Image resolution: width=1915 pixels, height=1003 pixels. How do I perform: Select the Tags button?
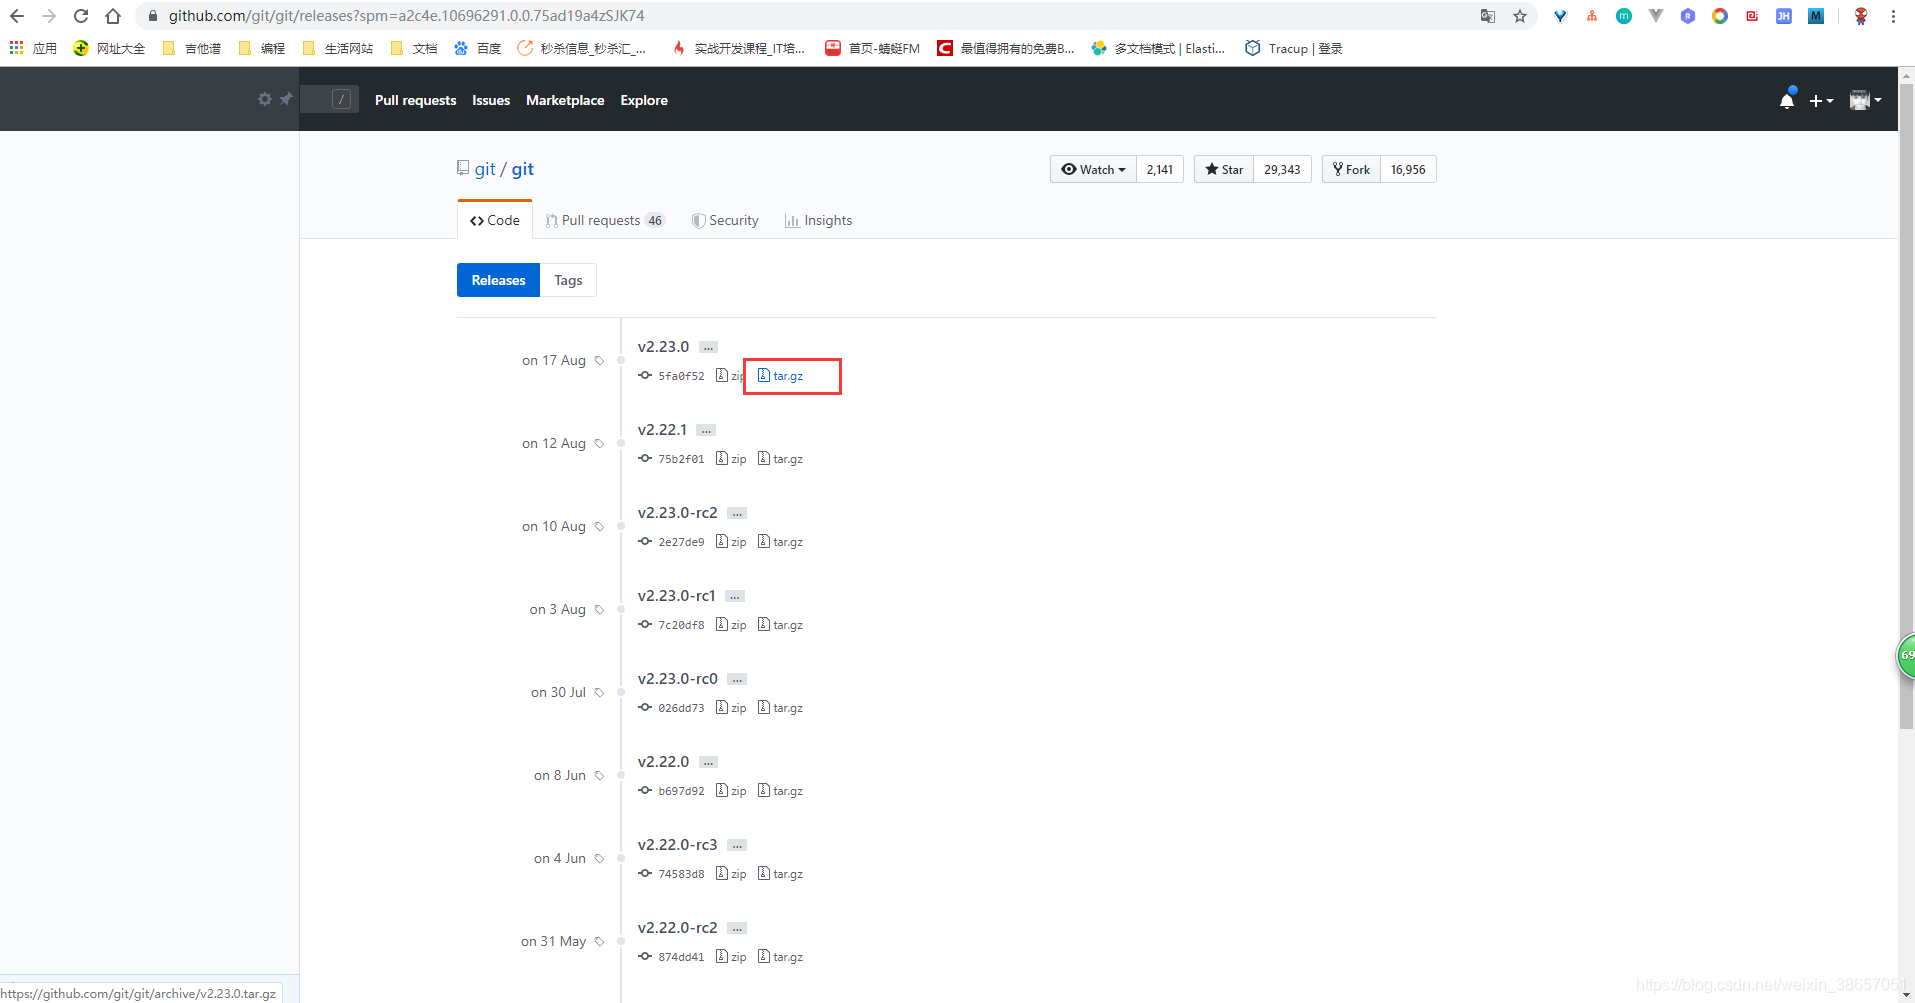[568, 280]
